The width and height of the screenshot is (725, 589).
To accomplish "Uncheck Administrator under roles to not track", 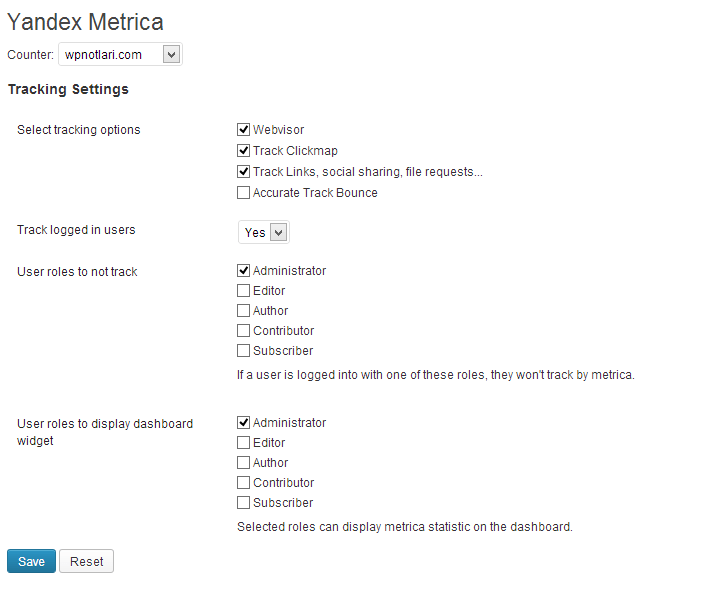I will pyautogui.click(x=243, y=270).
